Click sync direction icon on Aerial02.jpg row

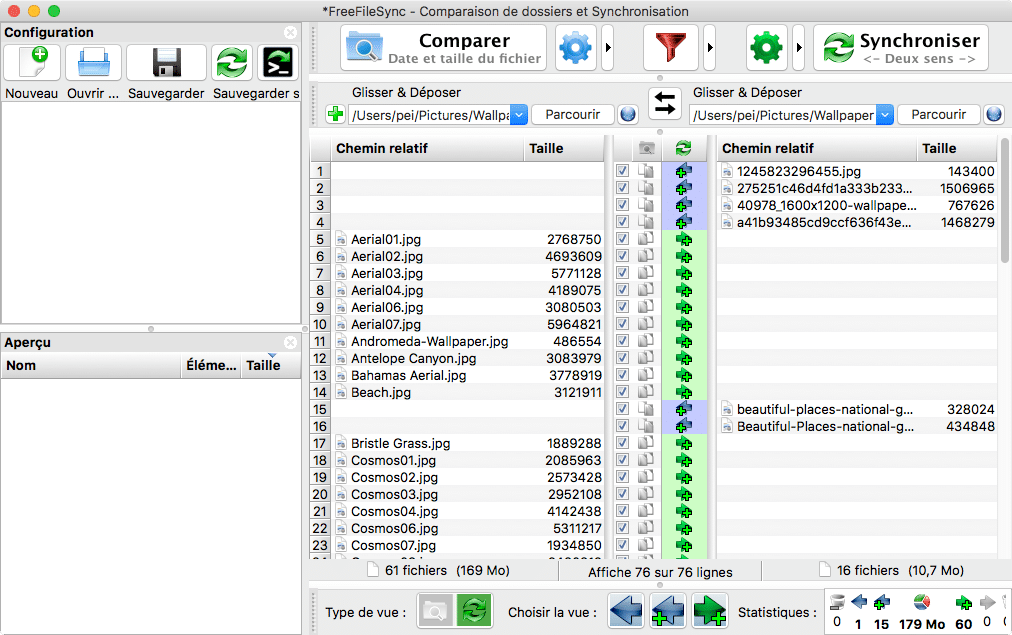(683, 256)
